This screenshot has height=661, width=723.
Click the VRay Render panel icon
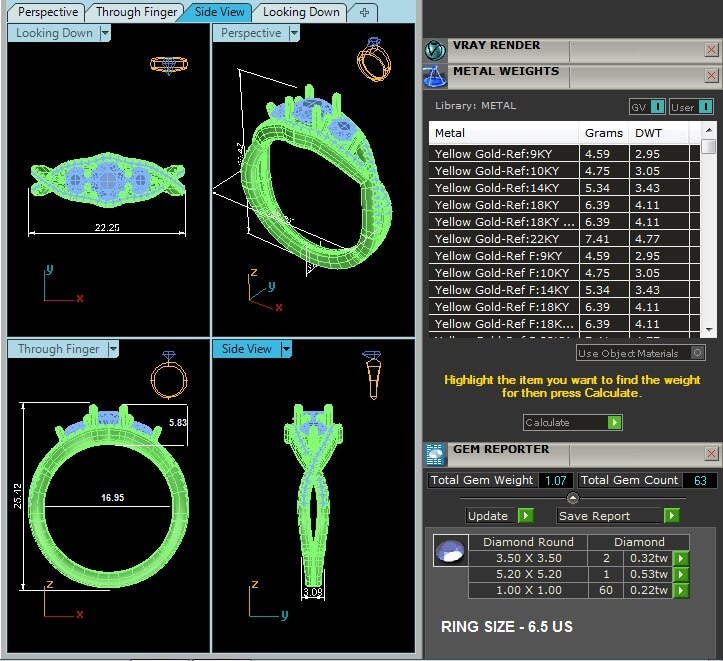click(x=435, y=50)
